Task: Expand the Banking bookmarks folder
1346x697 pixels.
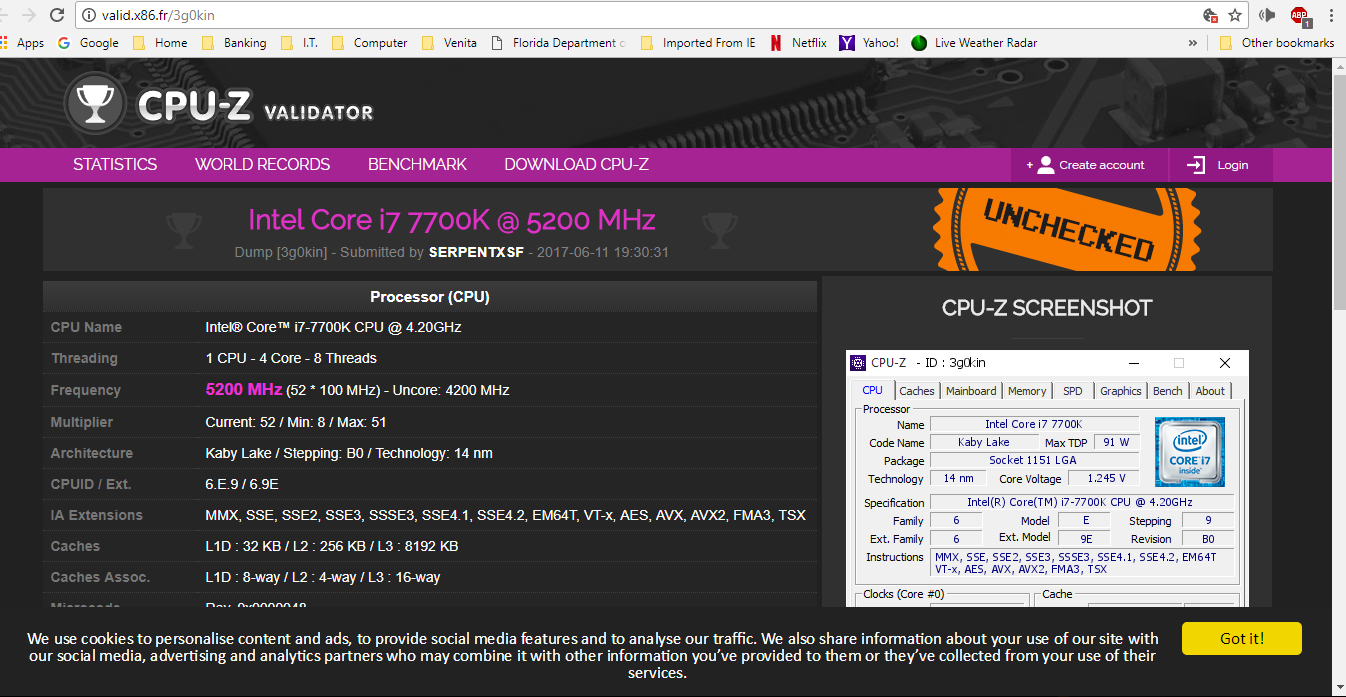Action: pyautogui.click(x=234, y=43)
